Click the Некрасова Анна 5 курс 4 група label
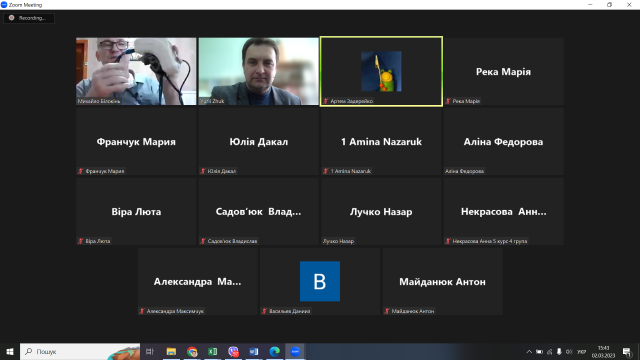 pyautogui.click(x=490, y=241)
